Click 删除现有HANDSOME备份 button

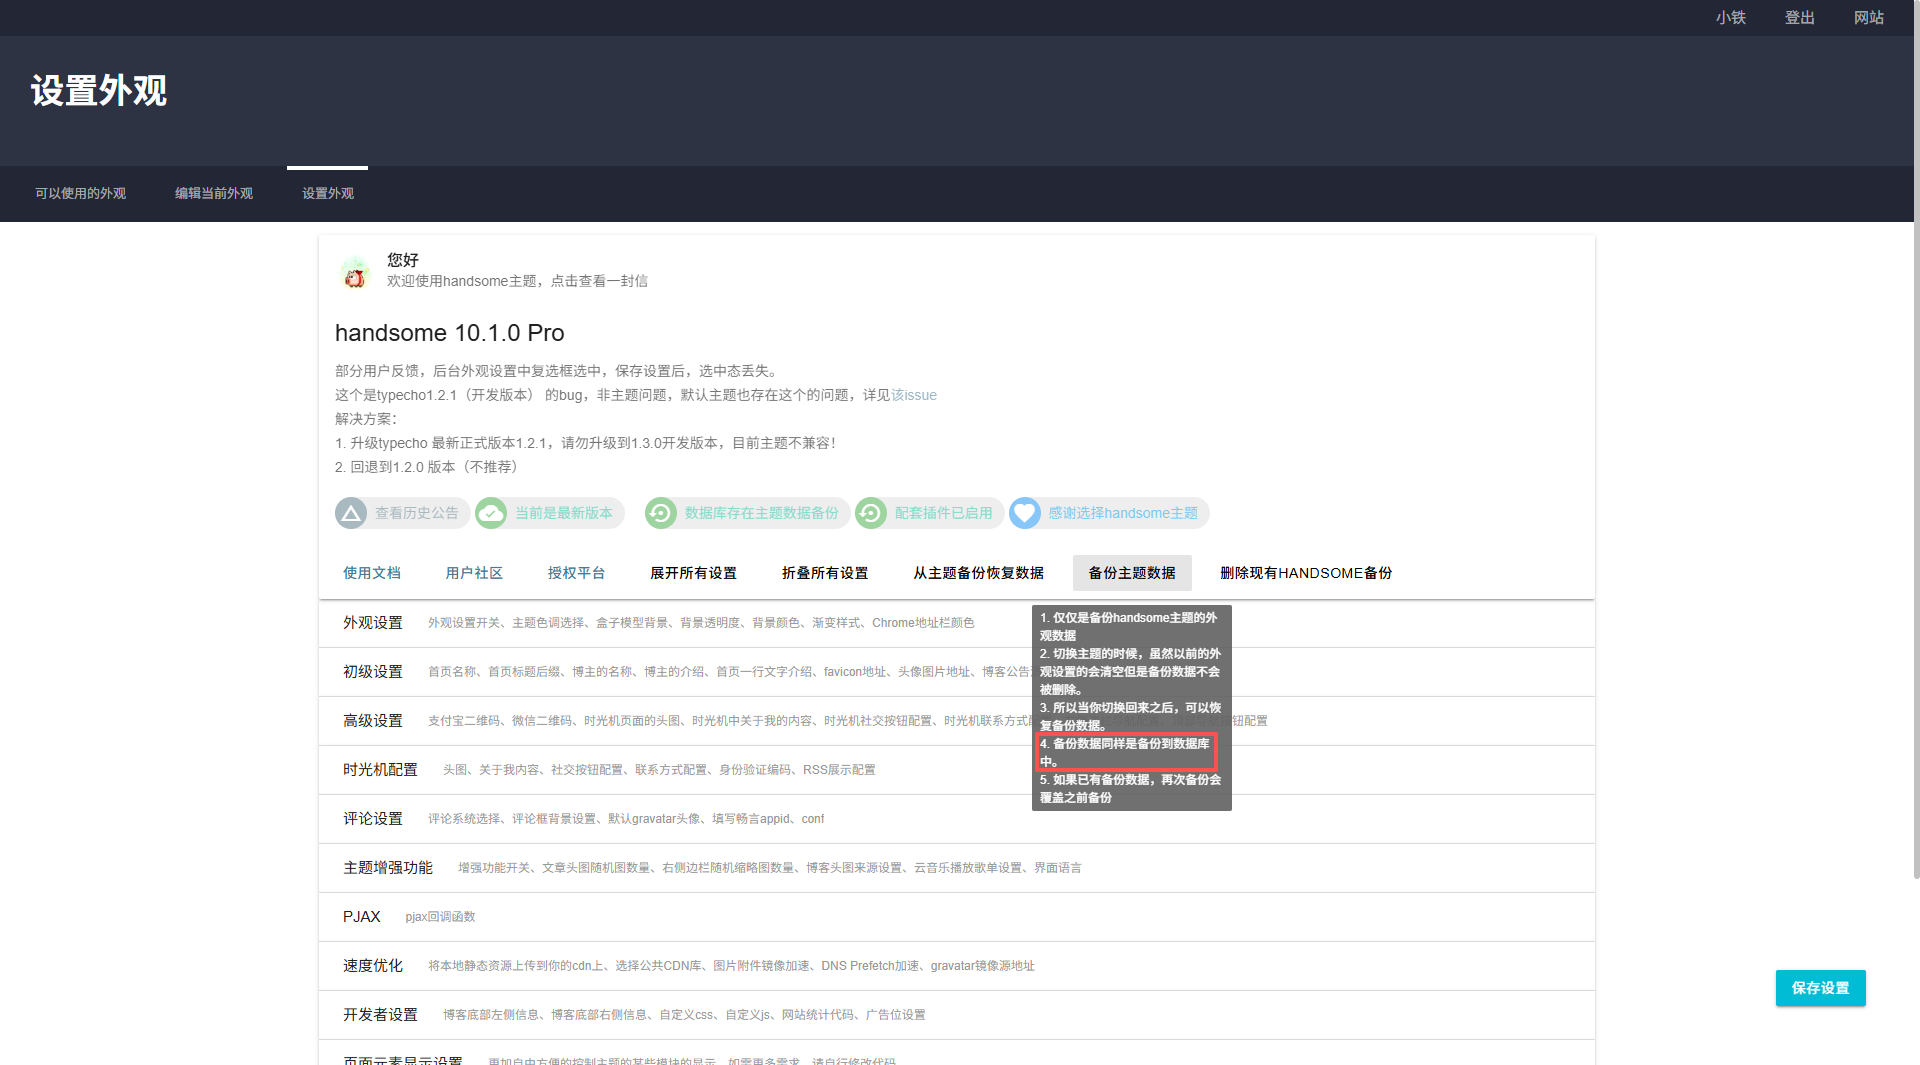(x=1306, y=574)
